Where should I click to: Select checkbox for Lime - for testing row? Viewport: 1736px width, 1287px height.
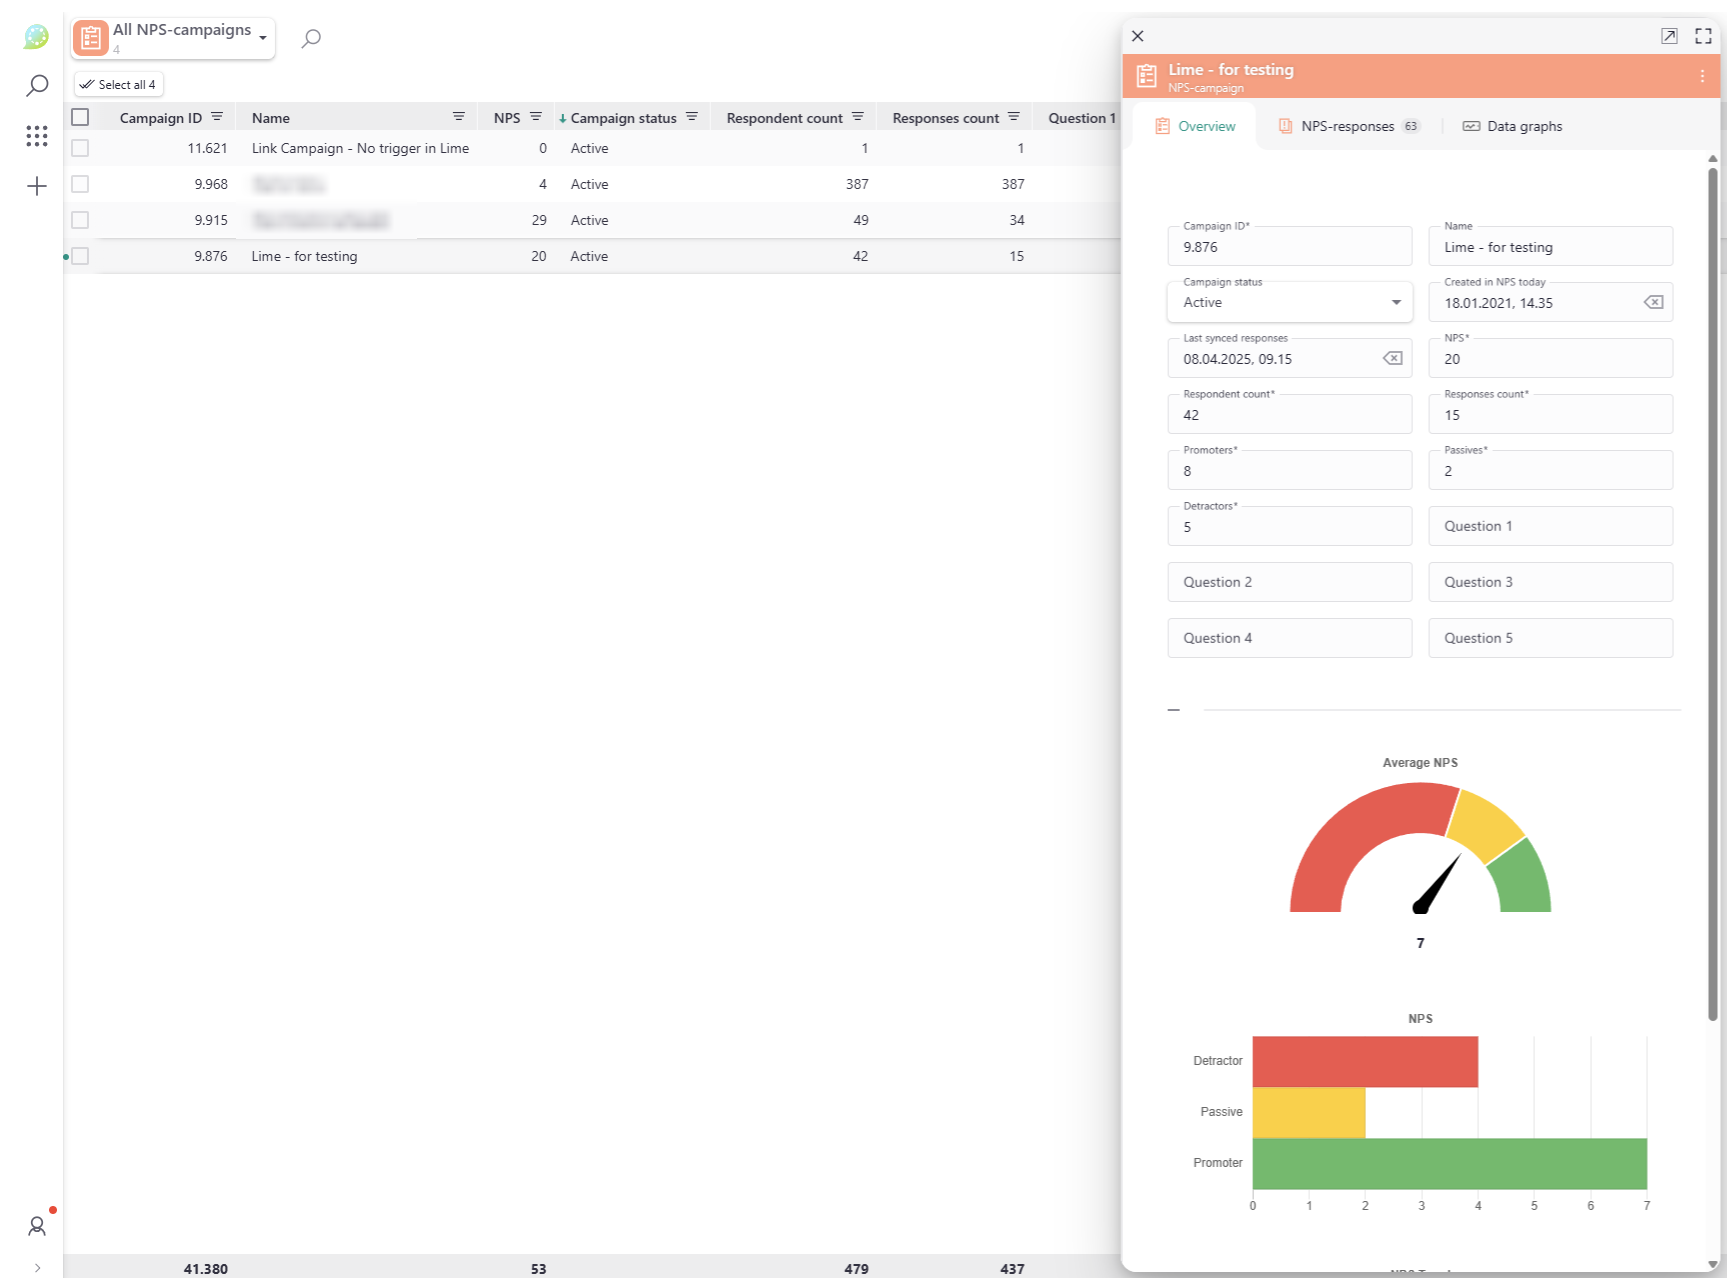coord(80,257)
